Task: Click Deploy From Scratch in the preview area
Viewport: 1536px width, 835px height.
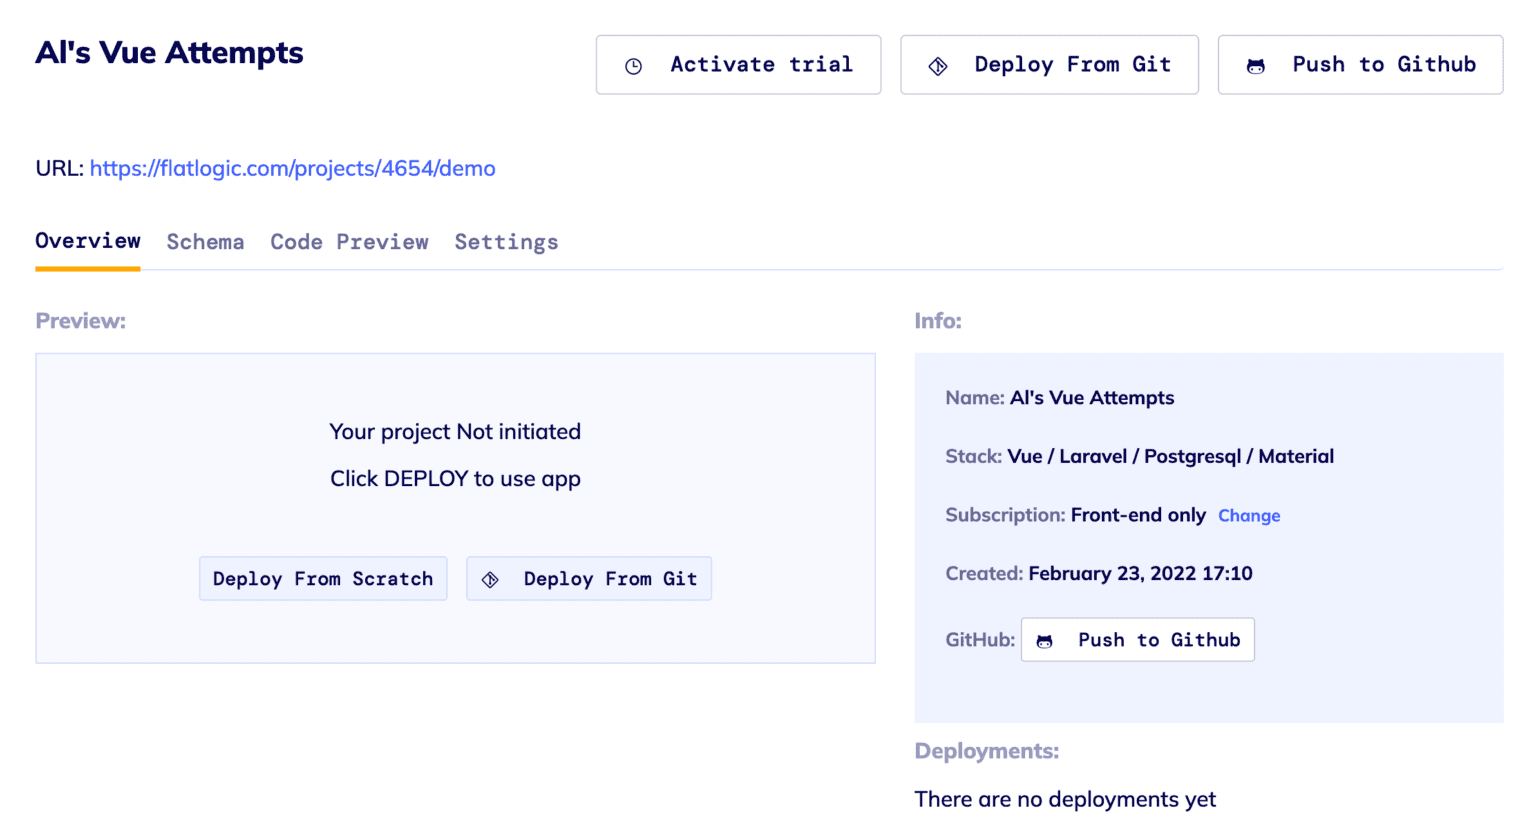Action: pos(322,578)
